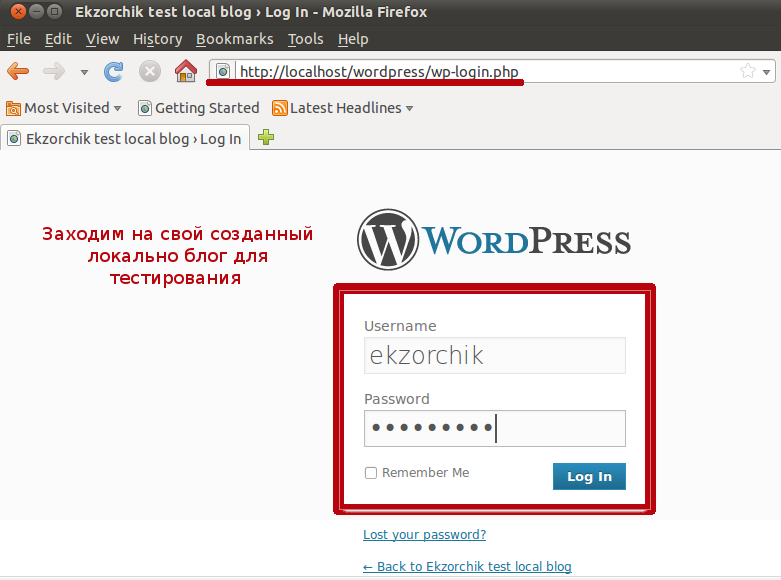Click the Forward arrow navigation icon
This screenshot has height=580, width=781.
point(53,71)
